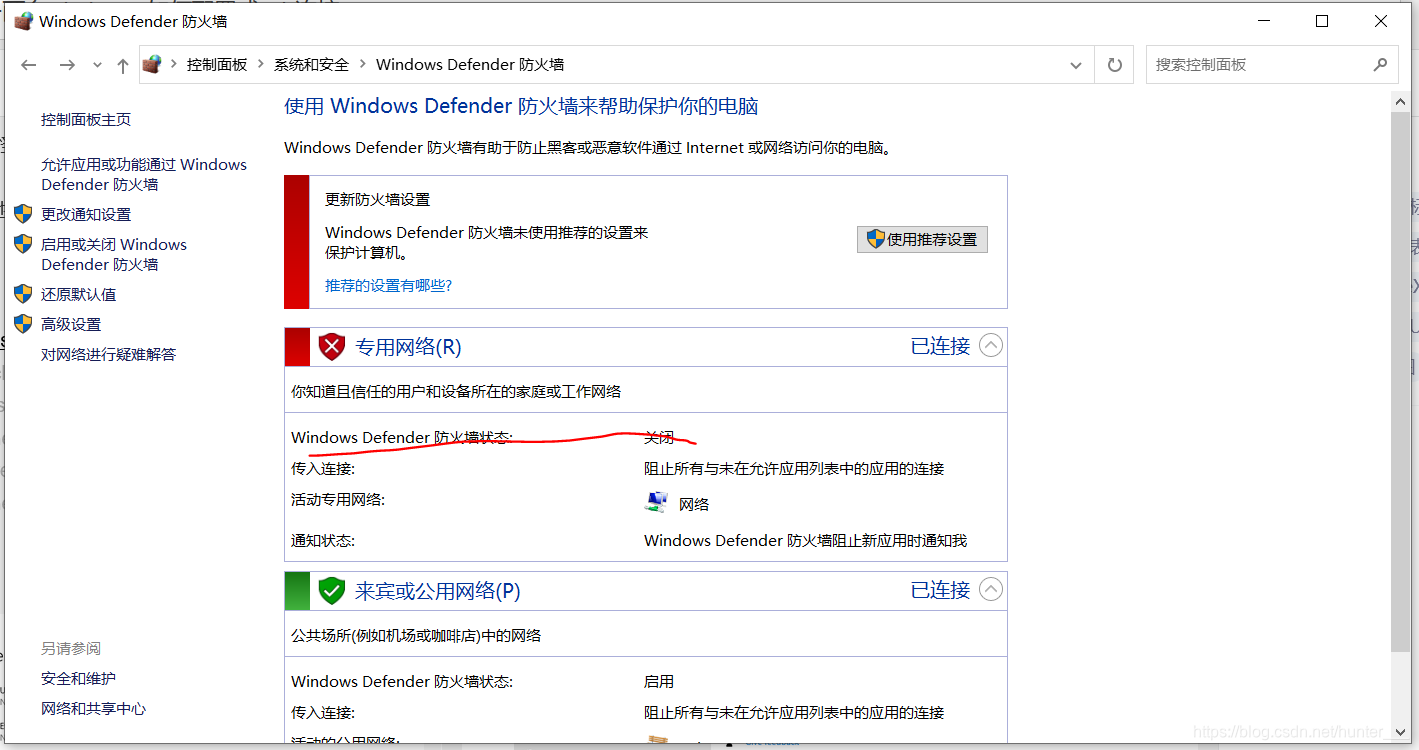
Task: Select Windows Defender 防火墙 breadcrumb
Action: 470,64
